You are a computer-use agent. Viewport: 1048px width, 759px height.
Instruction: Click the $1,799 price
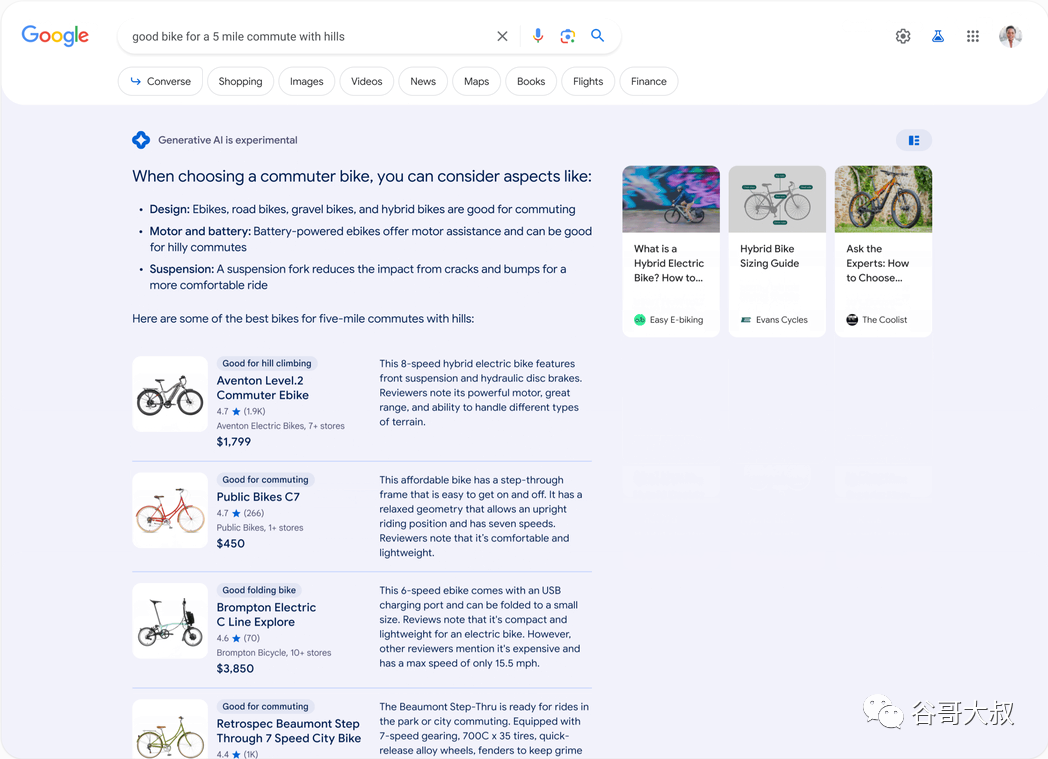tap(234, 442)
